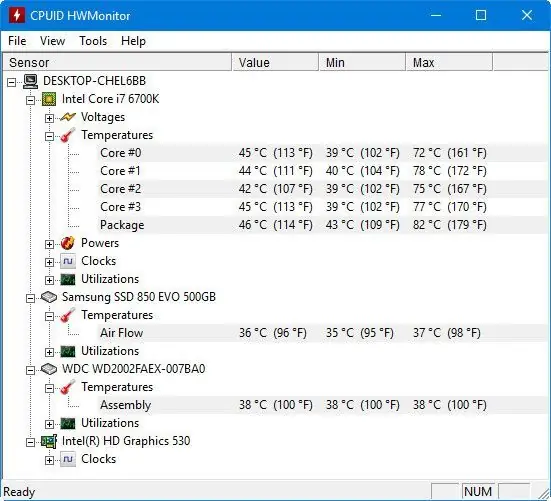
Task: Click Core #2 current value 42 °C (107 °F)
Action: click(276, 189)
